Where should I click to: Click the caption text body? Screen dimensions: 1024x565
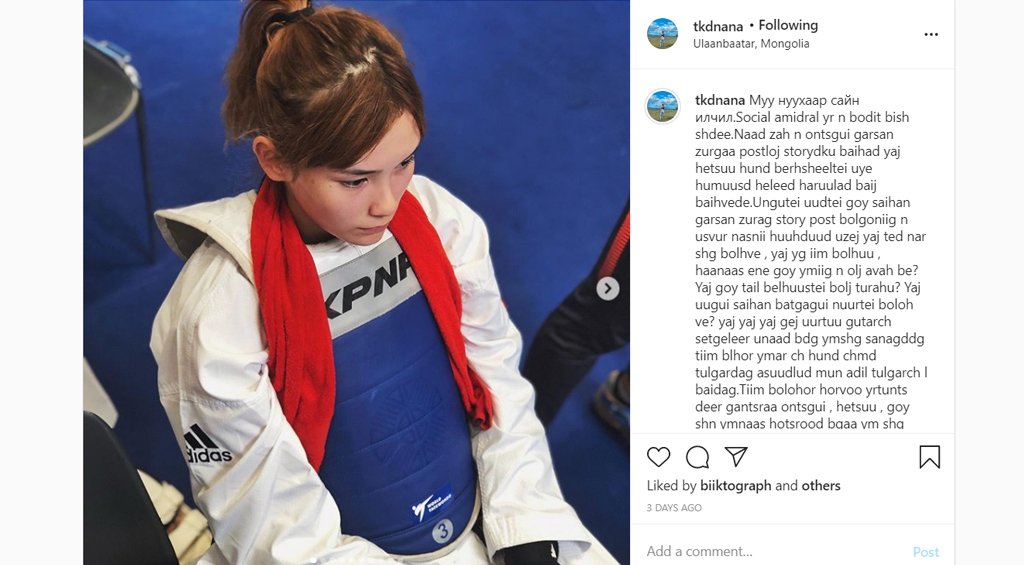pyautogui.click(x=811, y=262)
